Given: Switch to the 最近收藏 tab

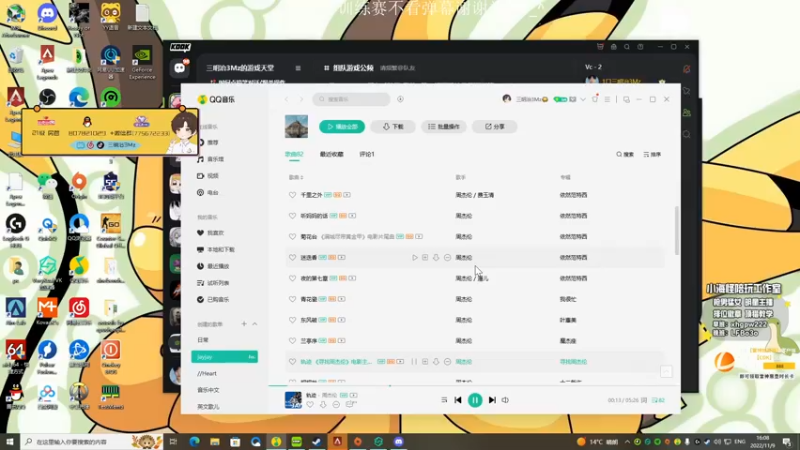Looking at the screenshot, I should point(332,154).
